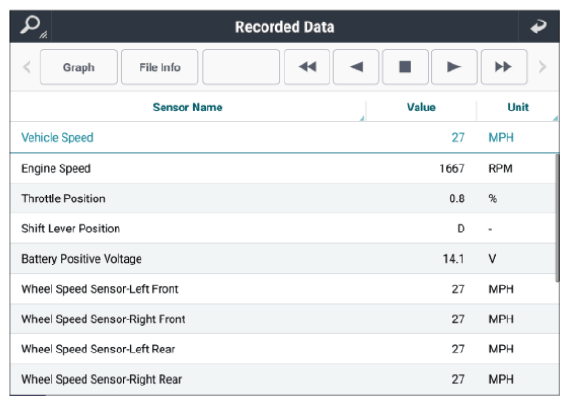
Task: Select the Engine Speed row
Action: 283,168
